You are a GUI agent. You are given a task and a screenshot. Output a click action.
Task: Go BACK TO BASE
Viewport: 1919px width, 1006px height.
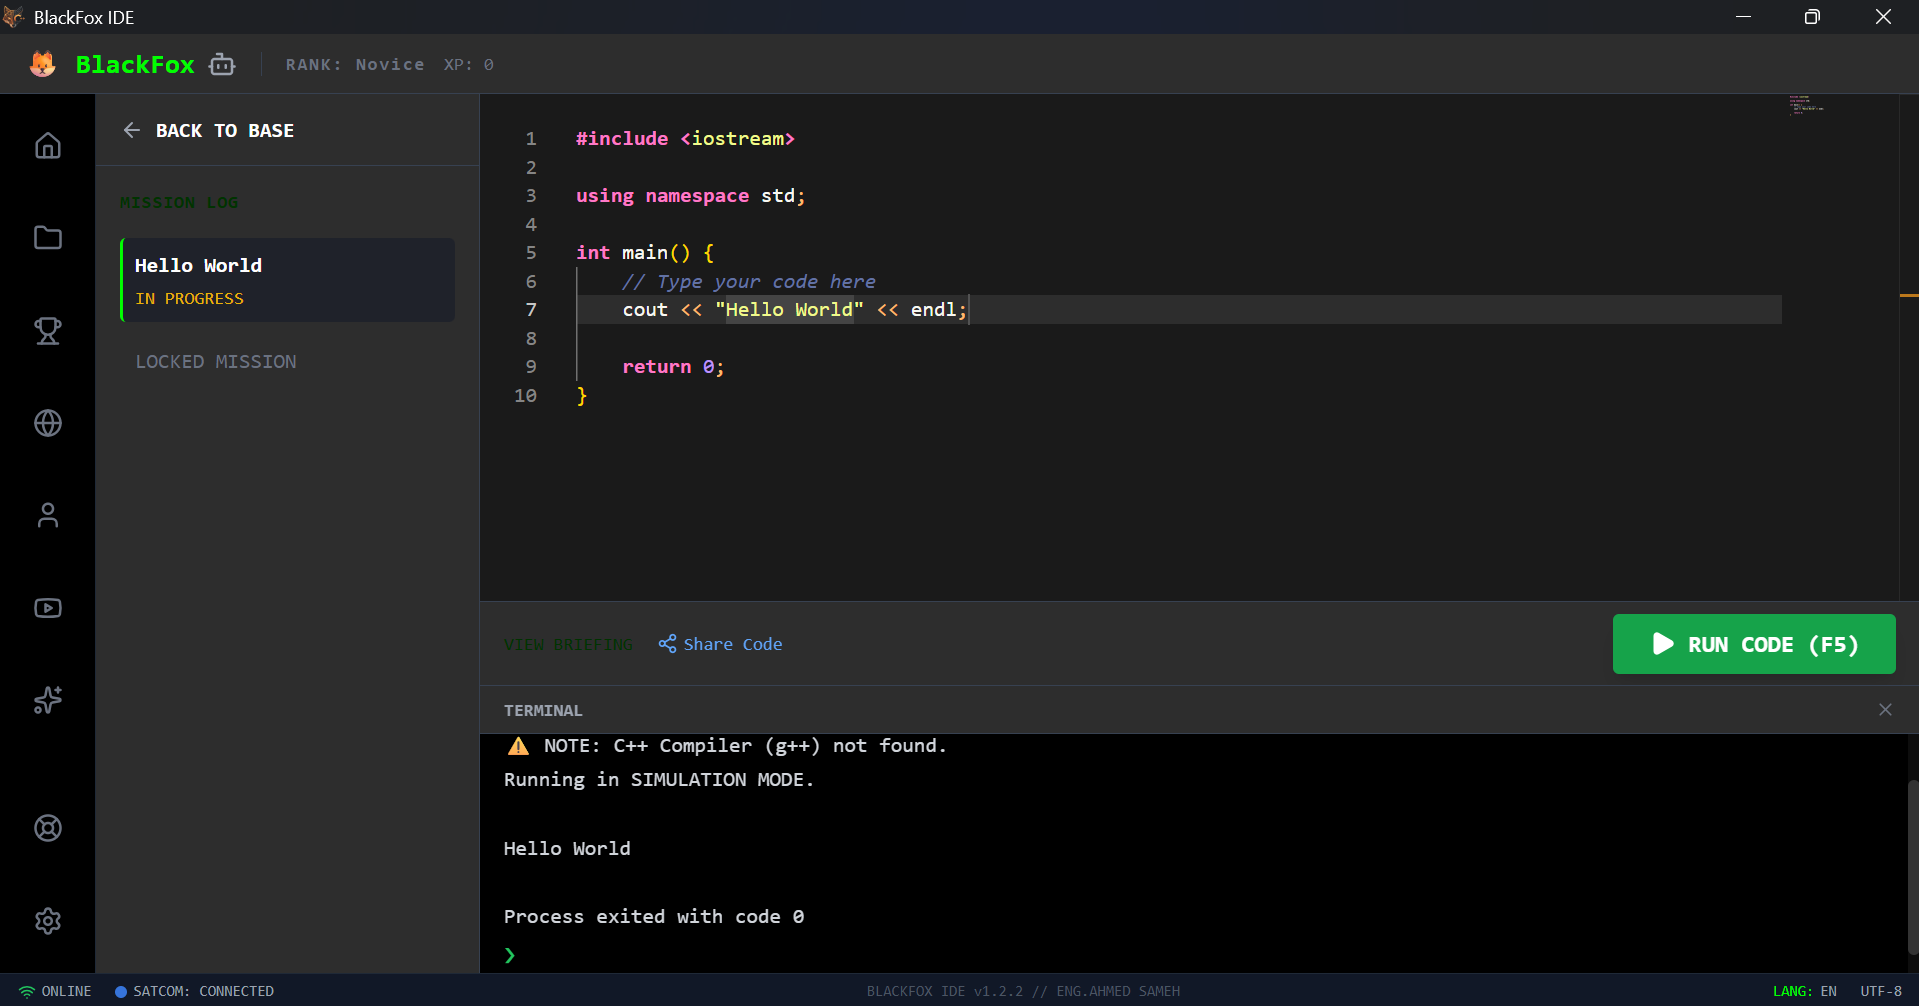(x=209, y=131)
